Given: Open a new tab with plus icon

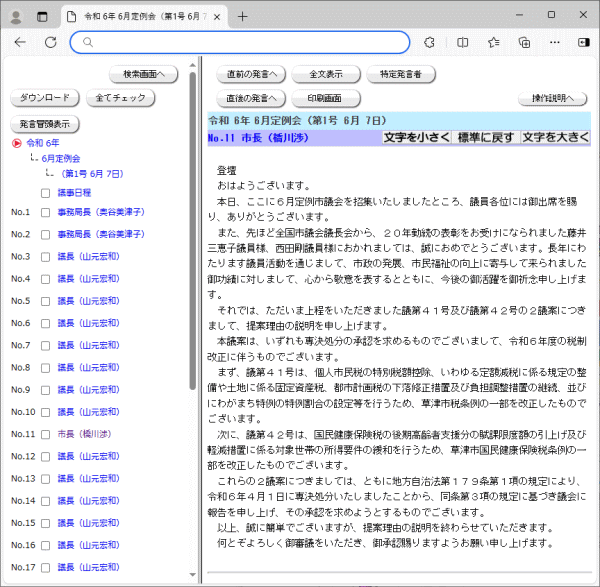Looking at the screenshot, I should [x=243, y=16].
